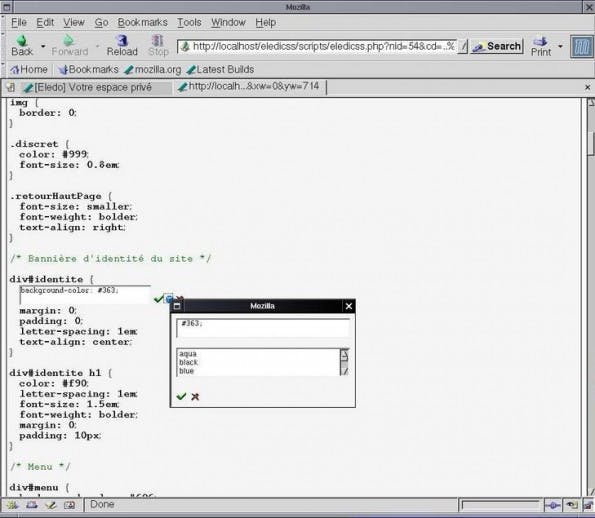Click the Print toolbar button

[x=541, y=46]
